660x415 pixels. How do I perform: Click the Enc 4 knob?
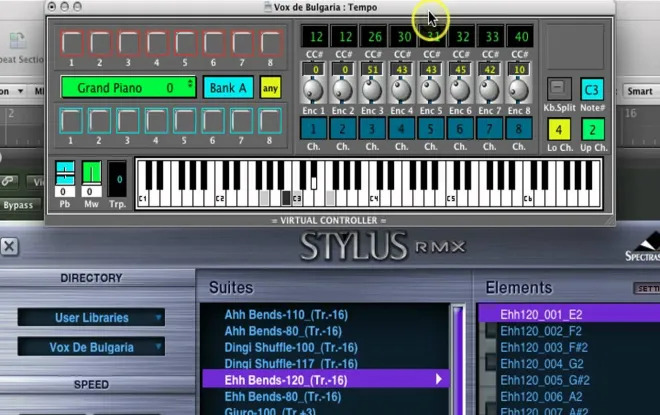pos(401,90)
